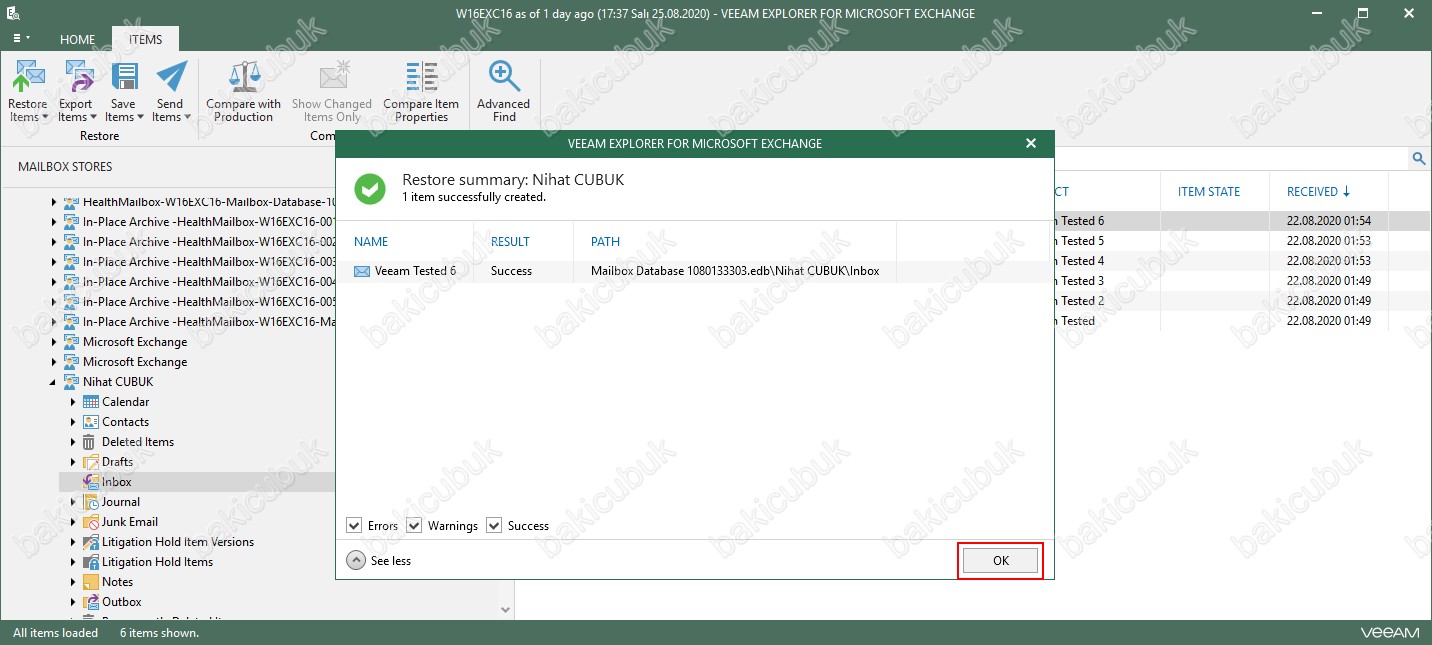
Task: Click the application icon in title bar
Action: (14, 13)
